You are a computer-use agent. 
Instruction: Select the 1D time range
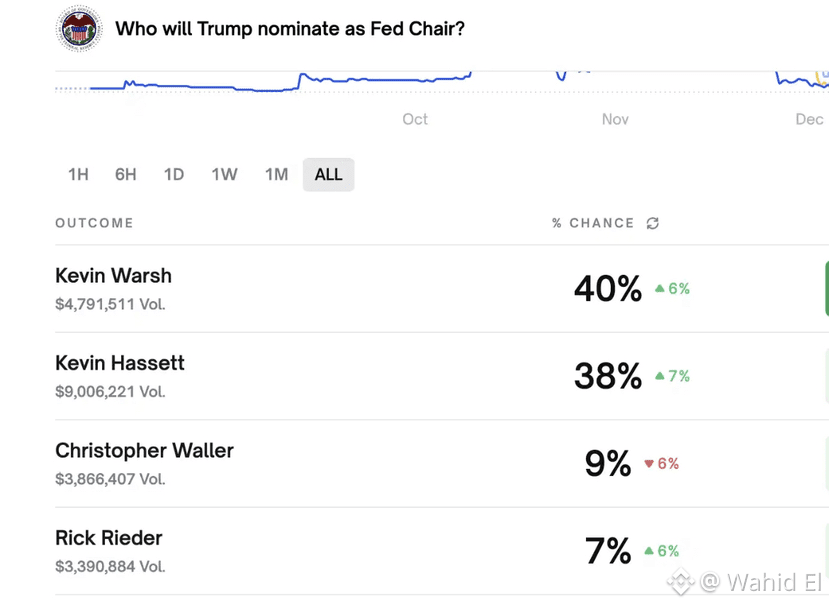[174, 175]
